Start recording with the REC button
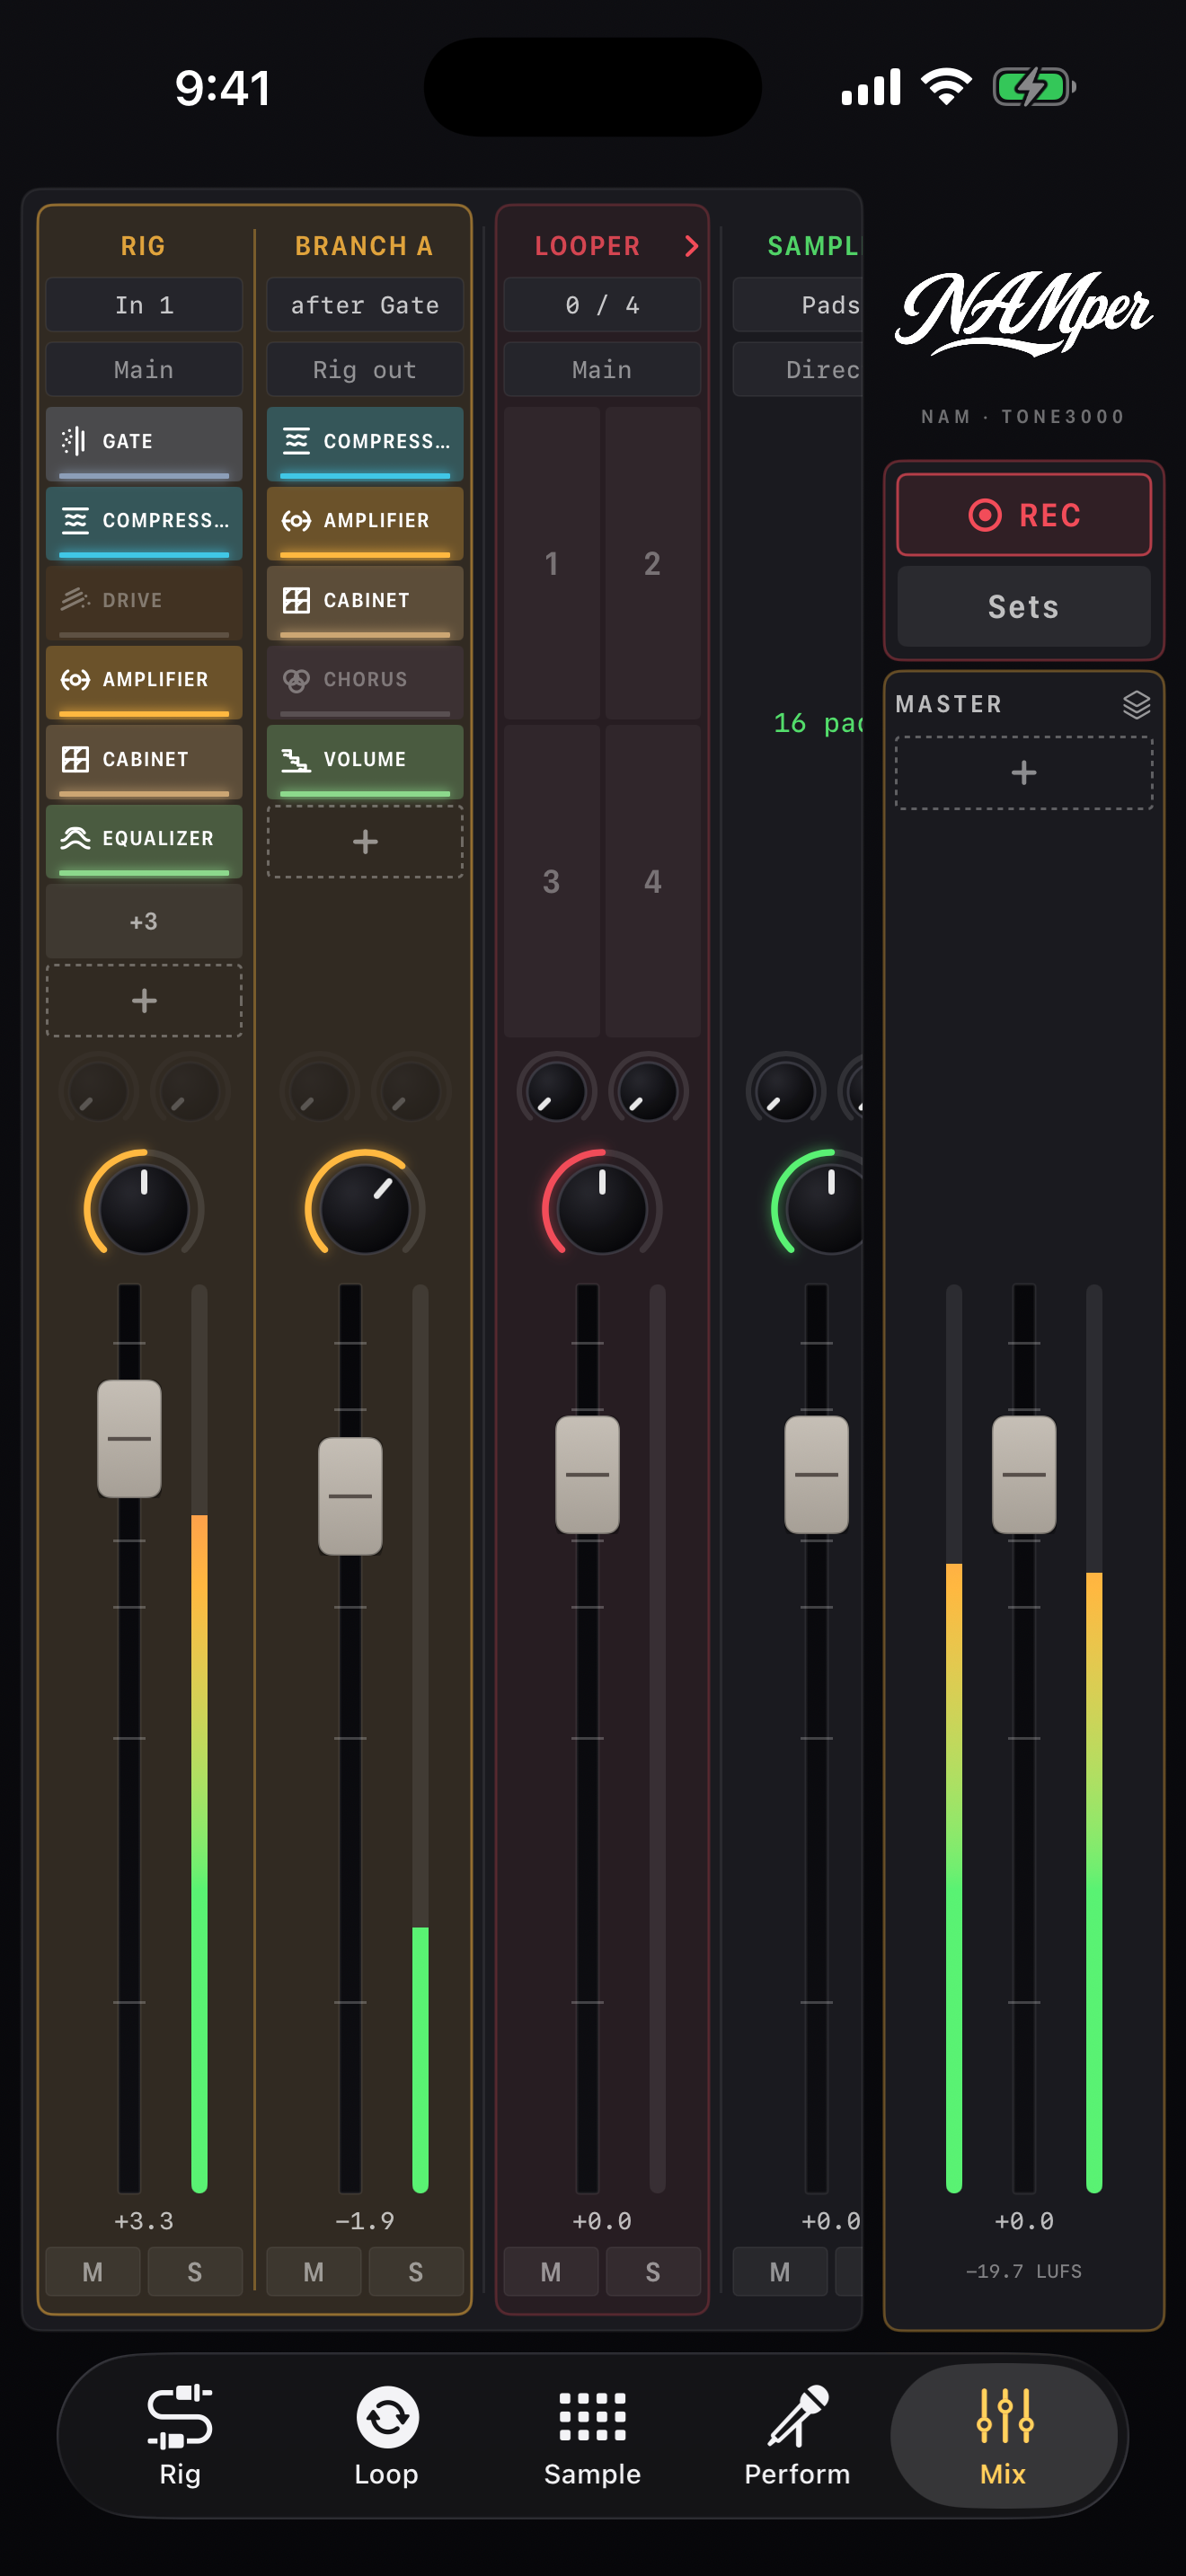1186x2576 pixels. click(x=1024, y=515)
